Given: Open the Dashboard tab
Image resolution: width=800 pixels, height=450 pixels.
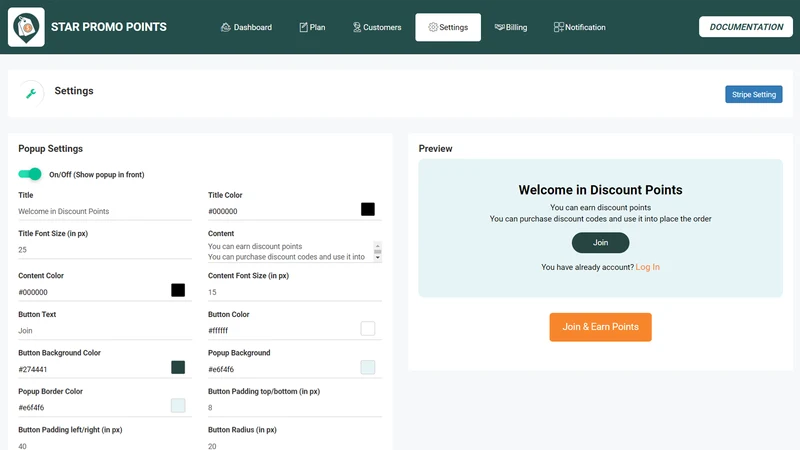Looking at the screenshot, I should [246, 27].
